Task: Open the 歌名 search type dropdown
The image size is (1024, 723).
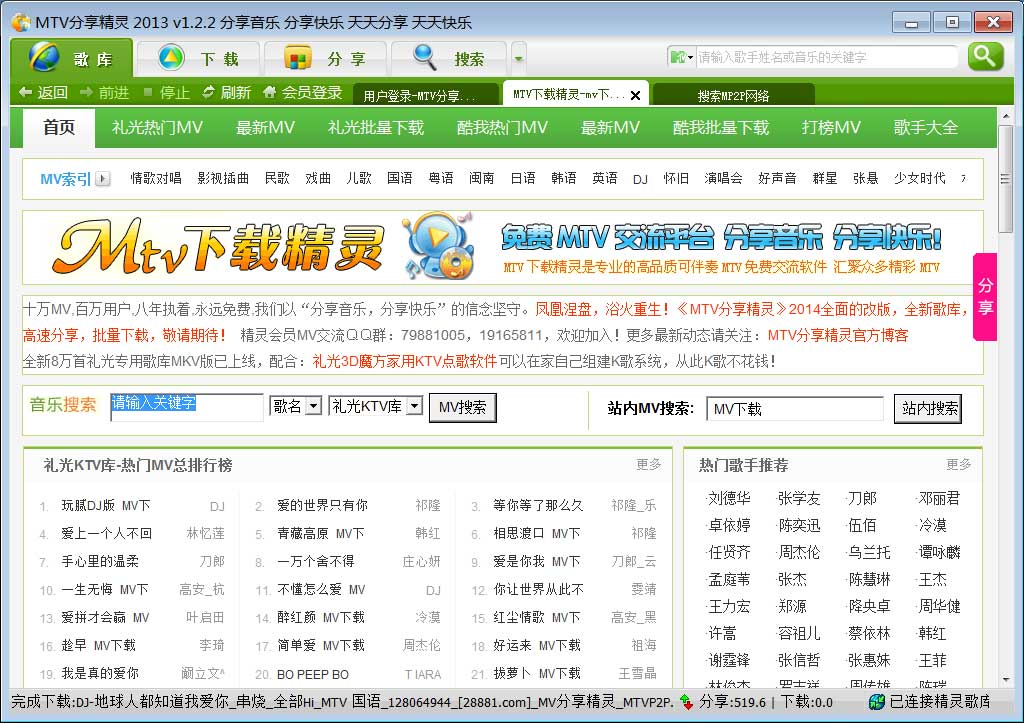Action: pyautogui.click(x=313, y=406)
